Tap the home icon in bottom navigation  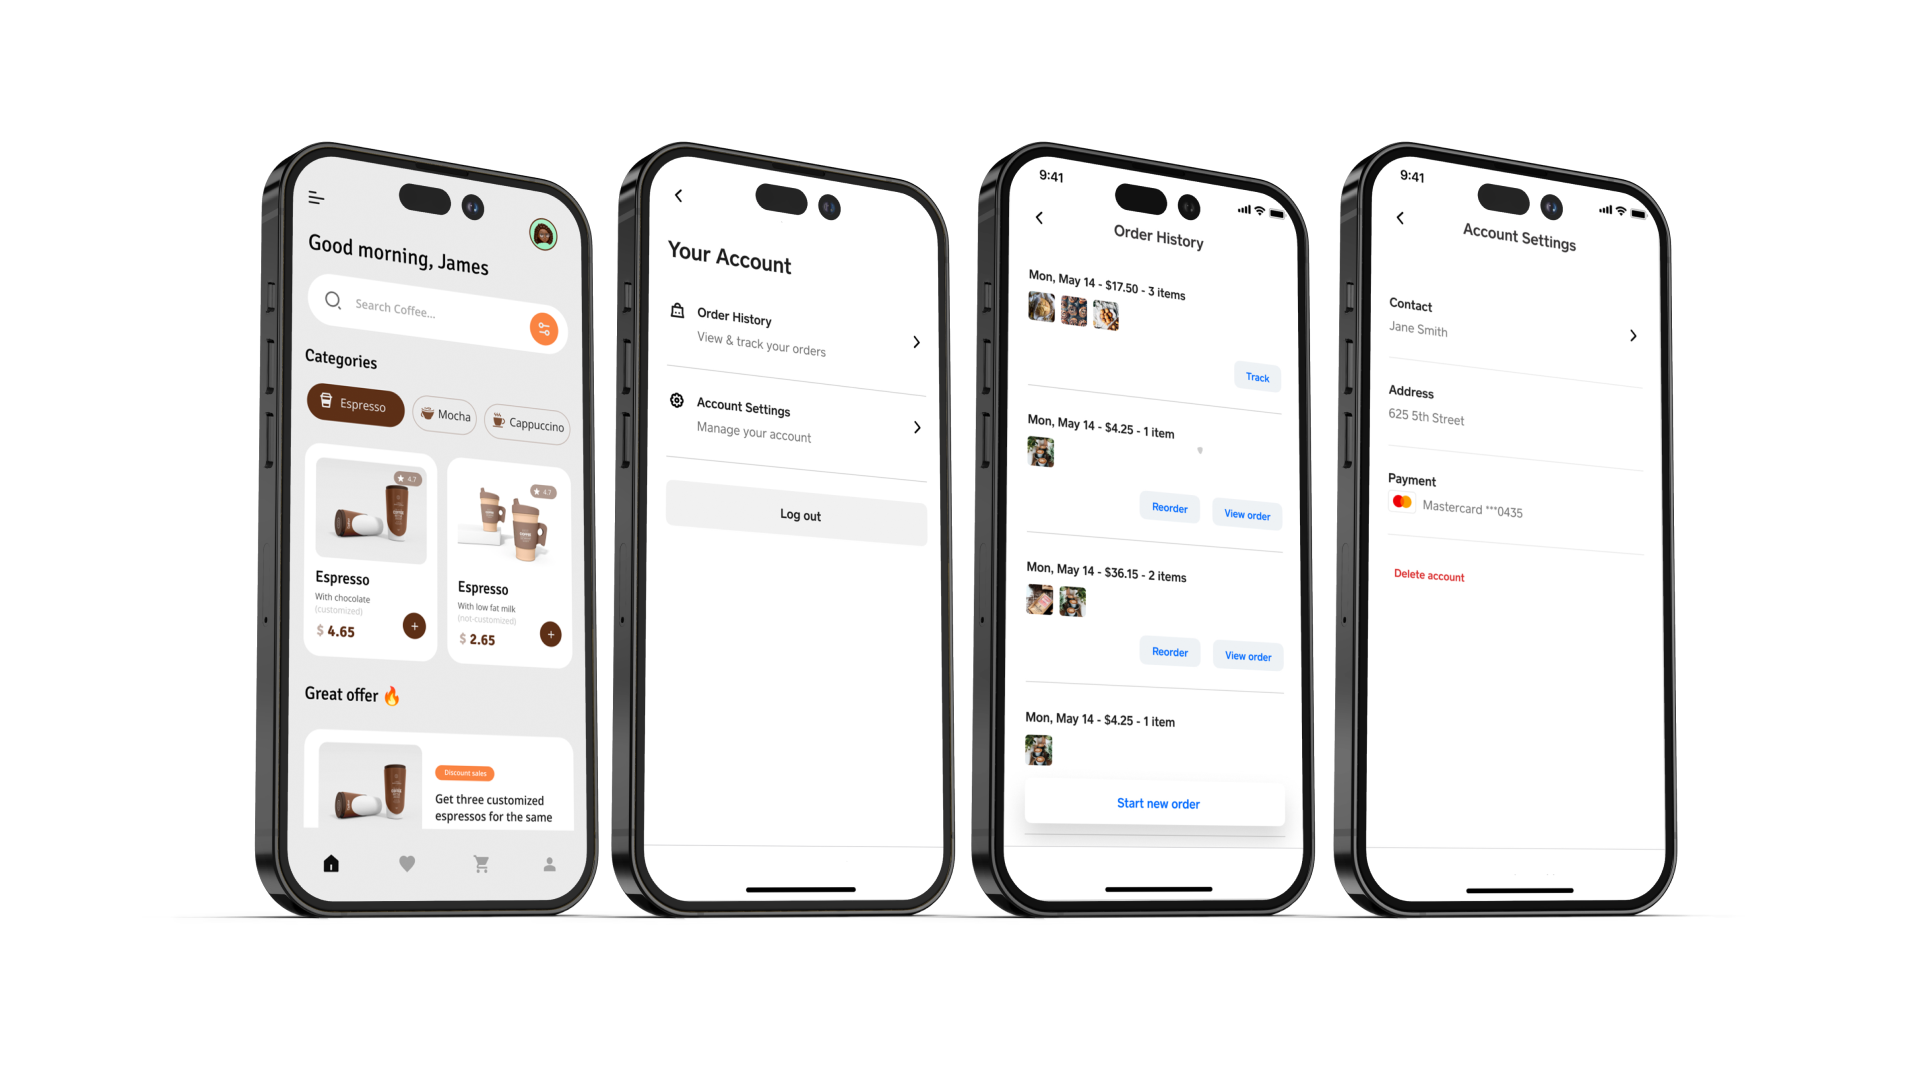point(331,864)
